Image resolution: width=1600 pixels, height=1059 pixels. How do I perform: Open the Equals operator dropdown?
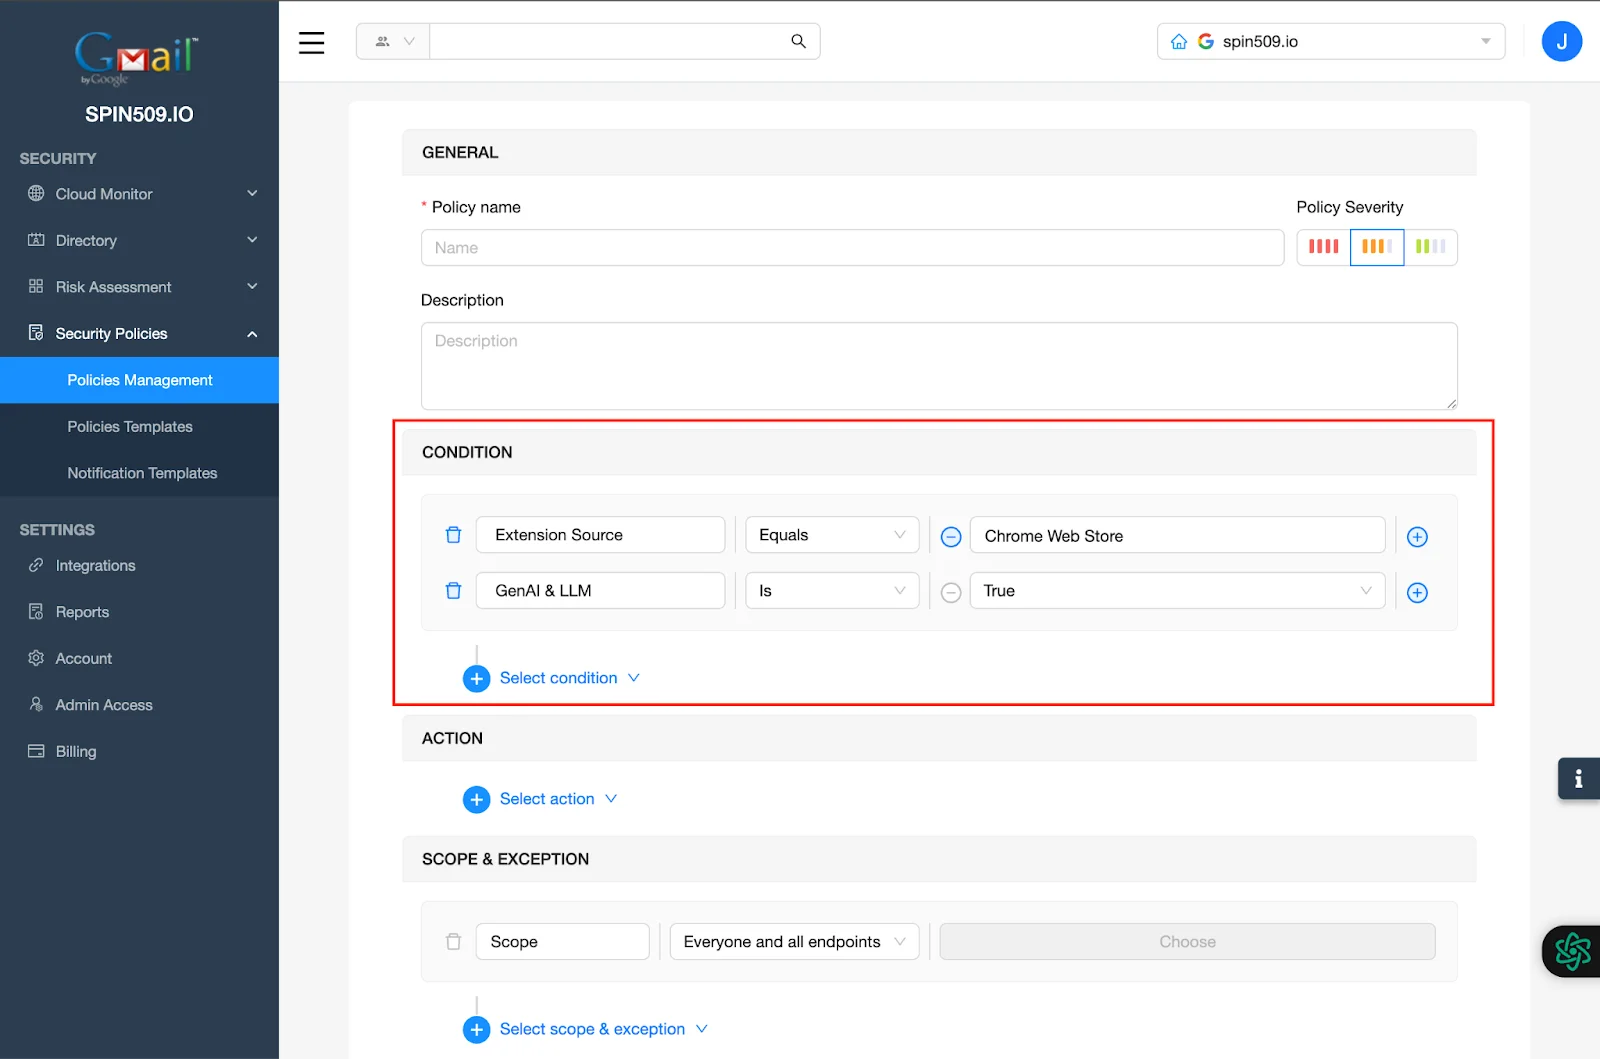pyautogui.click(x=831, y=534)
